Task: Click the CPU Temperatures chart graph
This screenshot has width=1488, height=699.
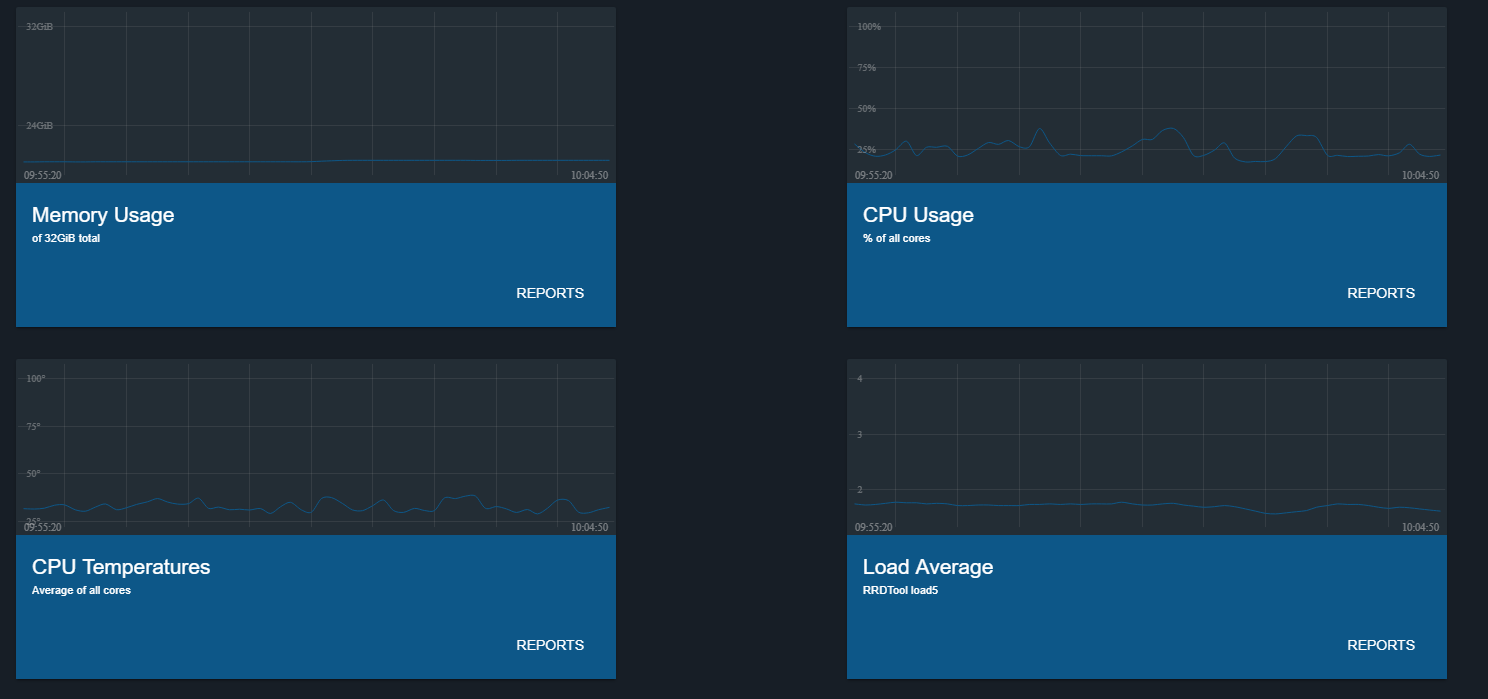Action: (x=316, y=447)
